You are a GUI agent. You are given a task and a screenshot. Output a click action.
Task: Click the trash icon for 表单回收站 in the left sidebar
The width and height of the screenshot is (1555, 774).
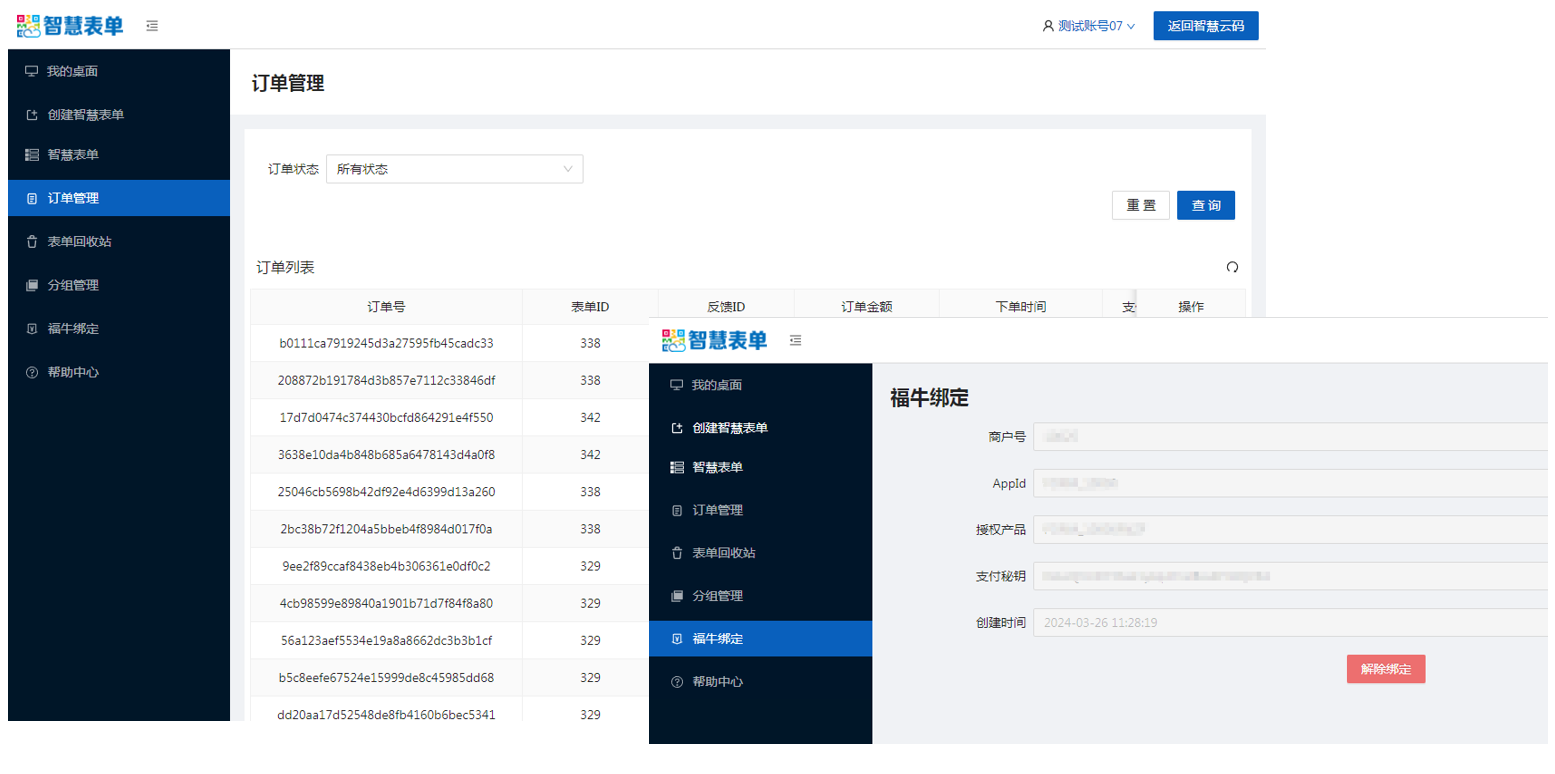(31, 242)
